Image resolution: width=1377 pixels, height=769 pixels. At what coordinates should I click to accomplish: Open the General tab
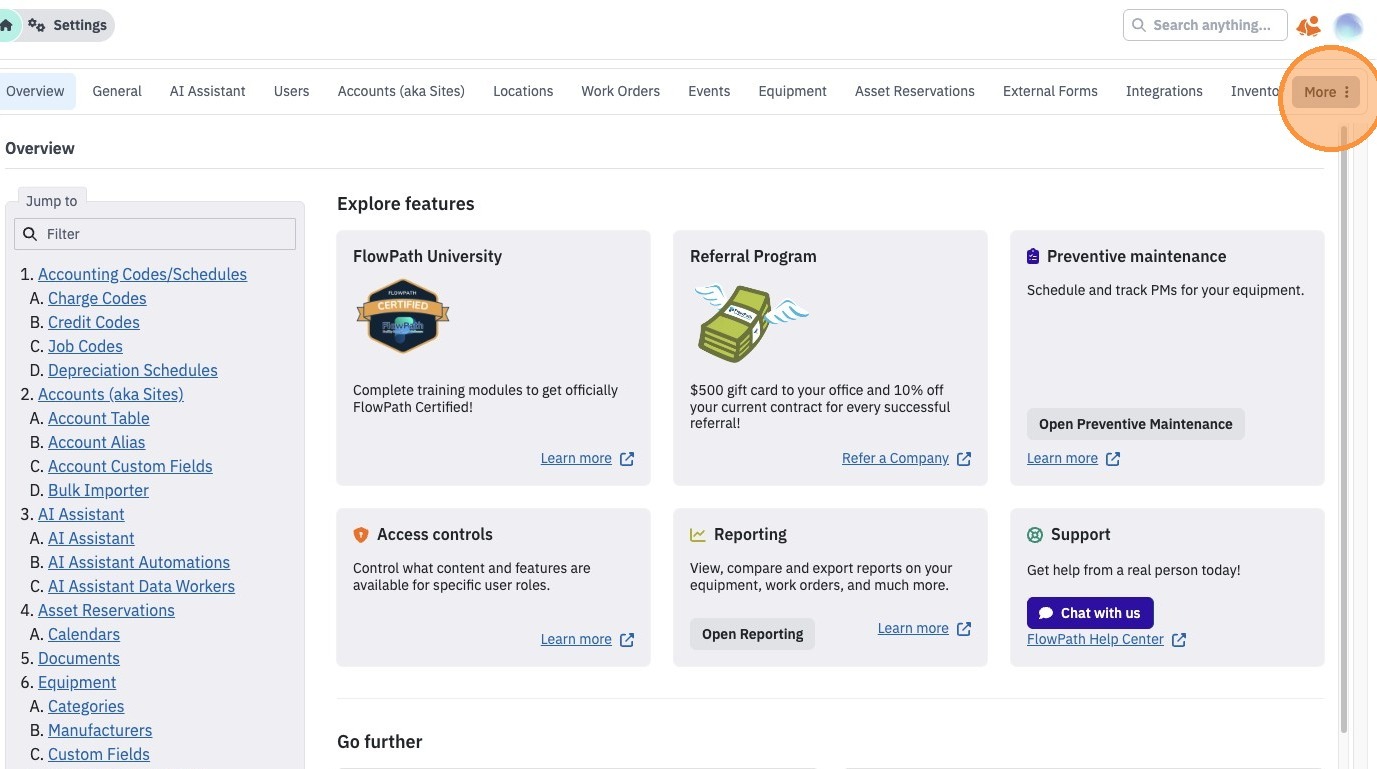point(117,91)
